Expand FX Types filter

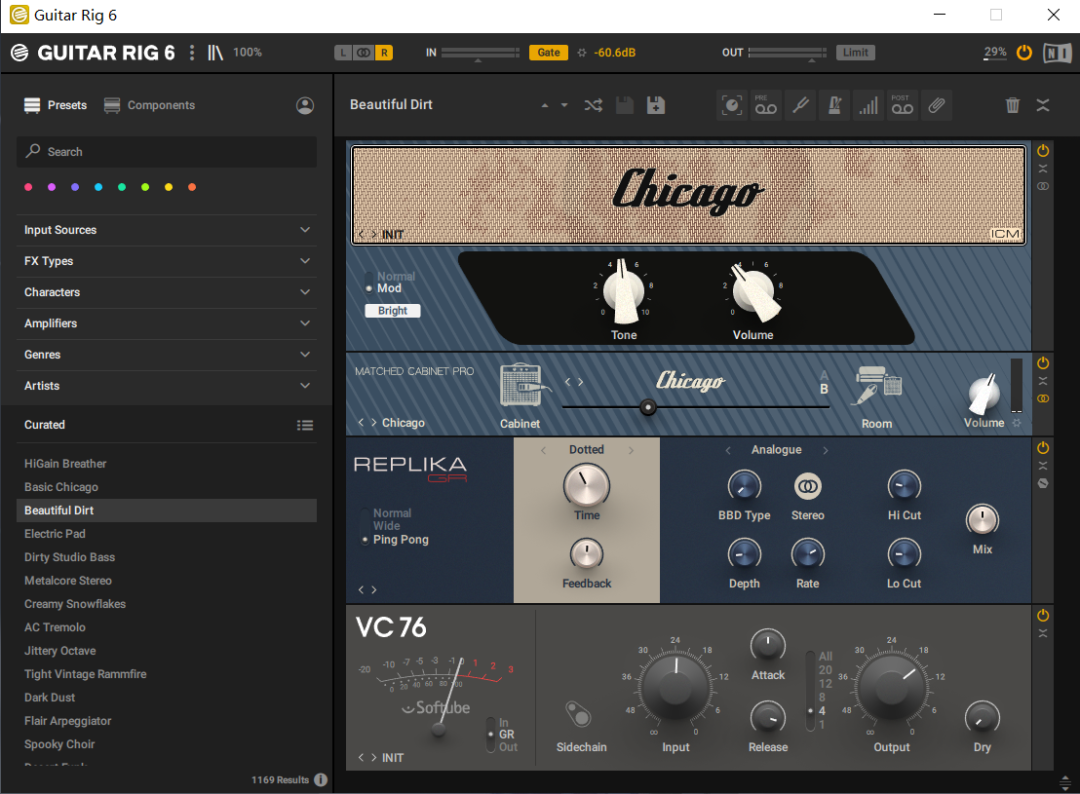point(167,261)
